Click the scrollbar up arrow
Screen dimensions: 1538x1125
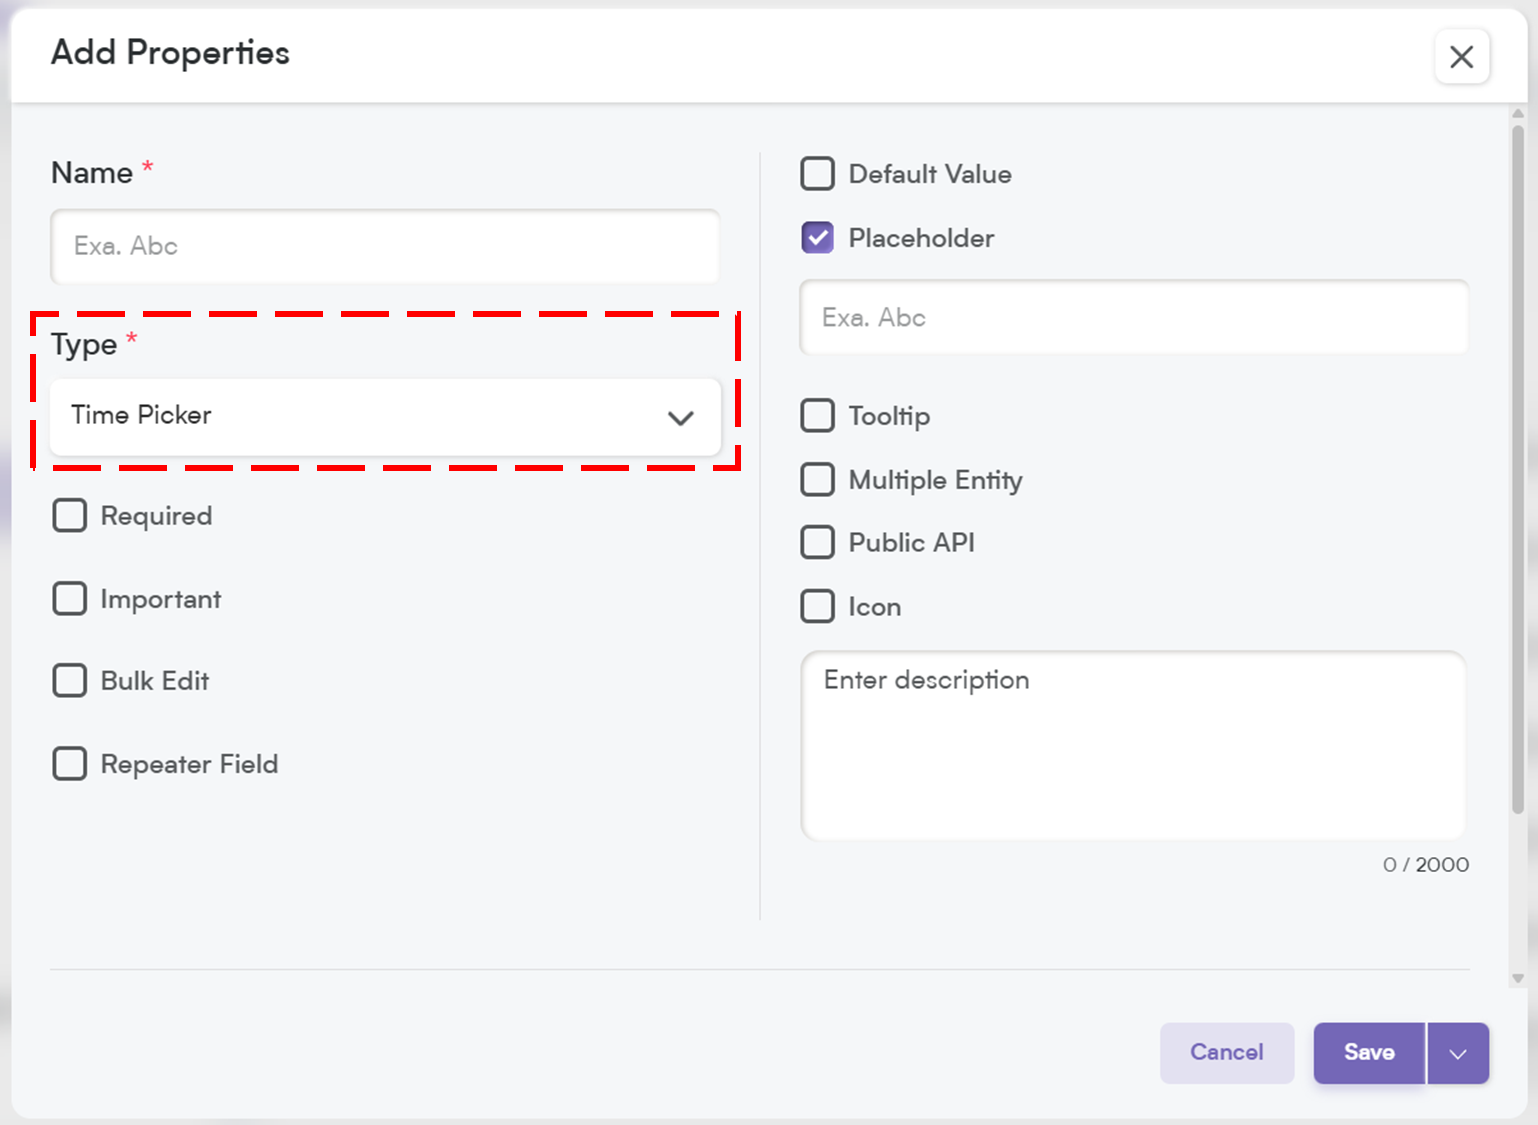point(1518,113)
